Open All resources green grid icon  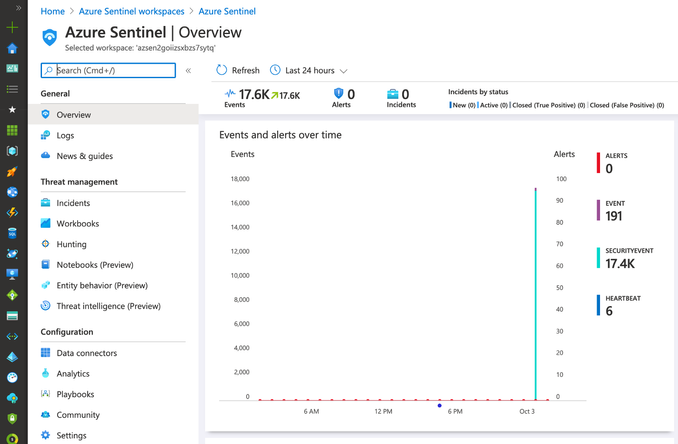tap(12, 130)
